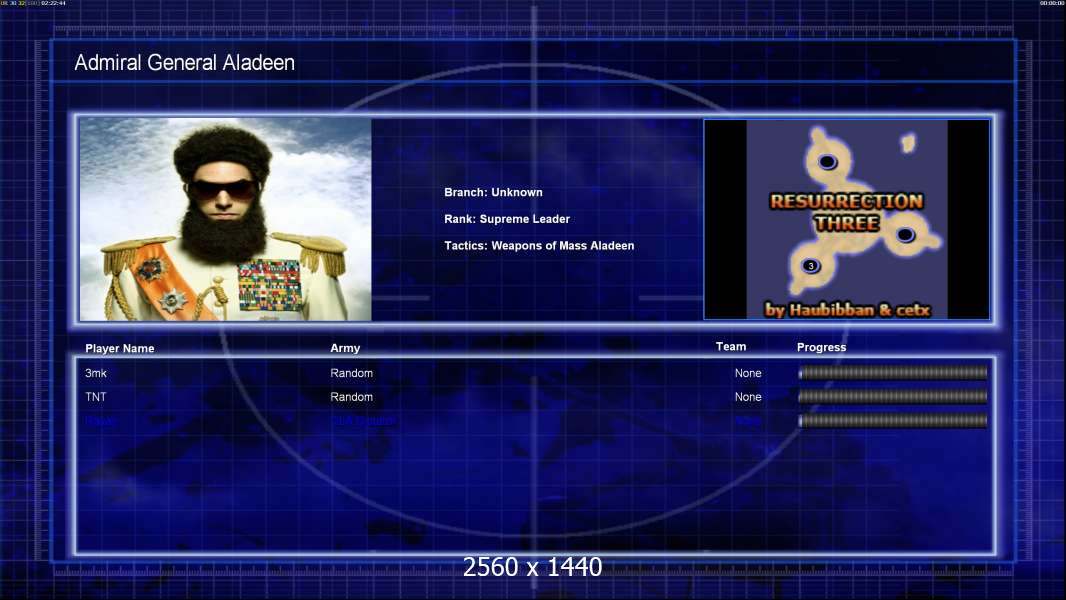This screenshot has height=600, width=1066.
Task: Click the by Haubibban & cetx credit text
Action: (847, 310)
